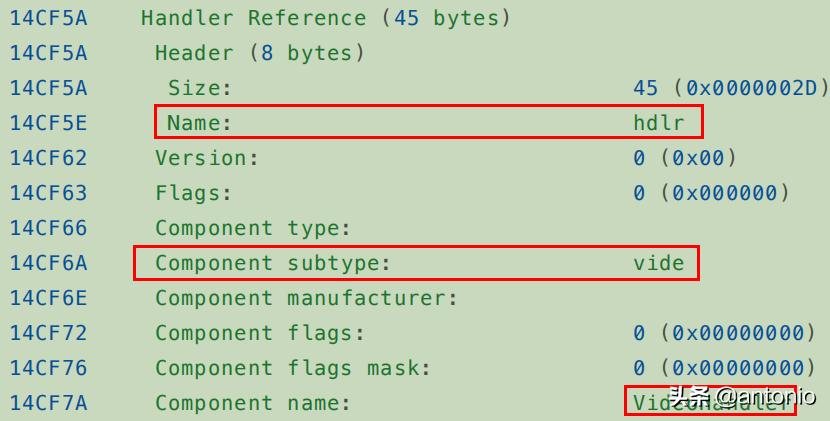The width and height of the screenshot is (830, 421).
Task: Click offset address 14CF72
Action: tap(49, 333)
